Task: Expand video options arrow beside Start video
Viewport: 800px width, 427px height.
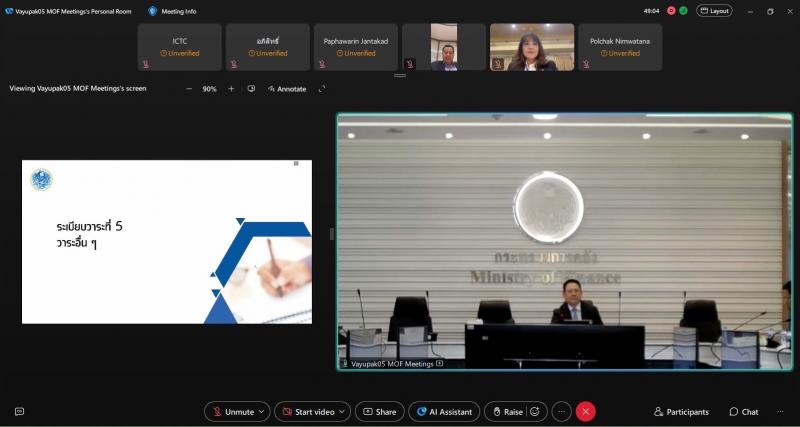Action: click(342, 412)
